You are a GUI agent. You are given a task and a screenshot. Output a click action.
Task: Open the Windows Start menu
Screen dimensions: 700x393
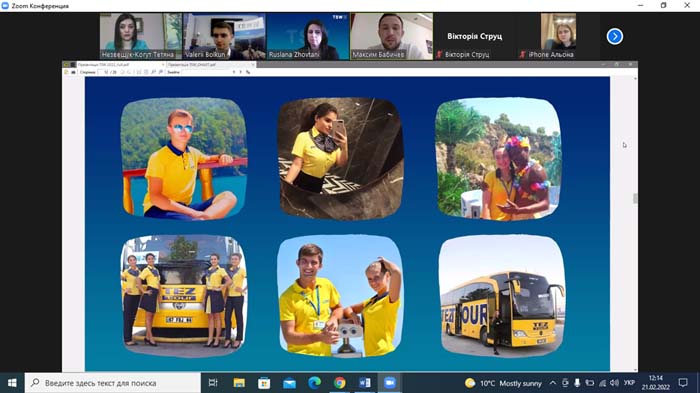pyautogui.click(x=12, y=383)
